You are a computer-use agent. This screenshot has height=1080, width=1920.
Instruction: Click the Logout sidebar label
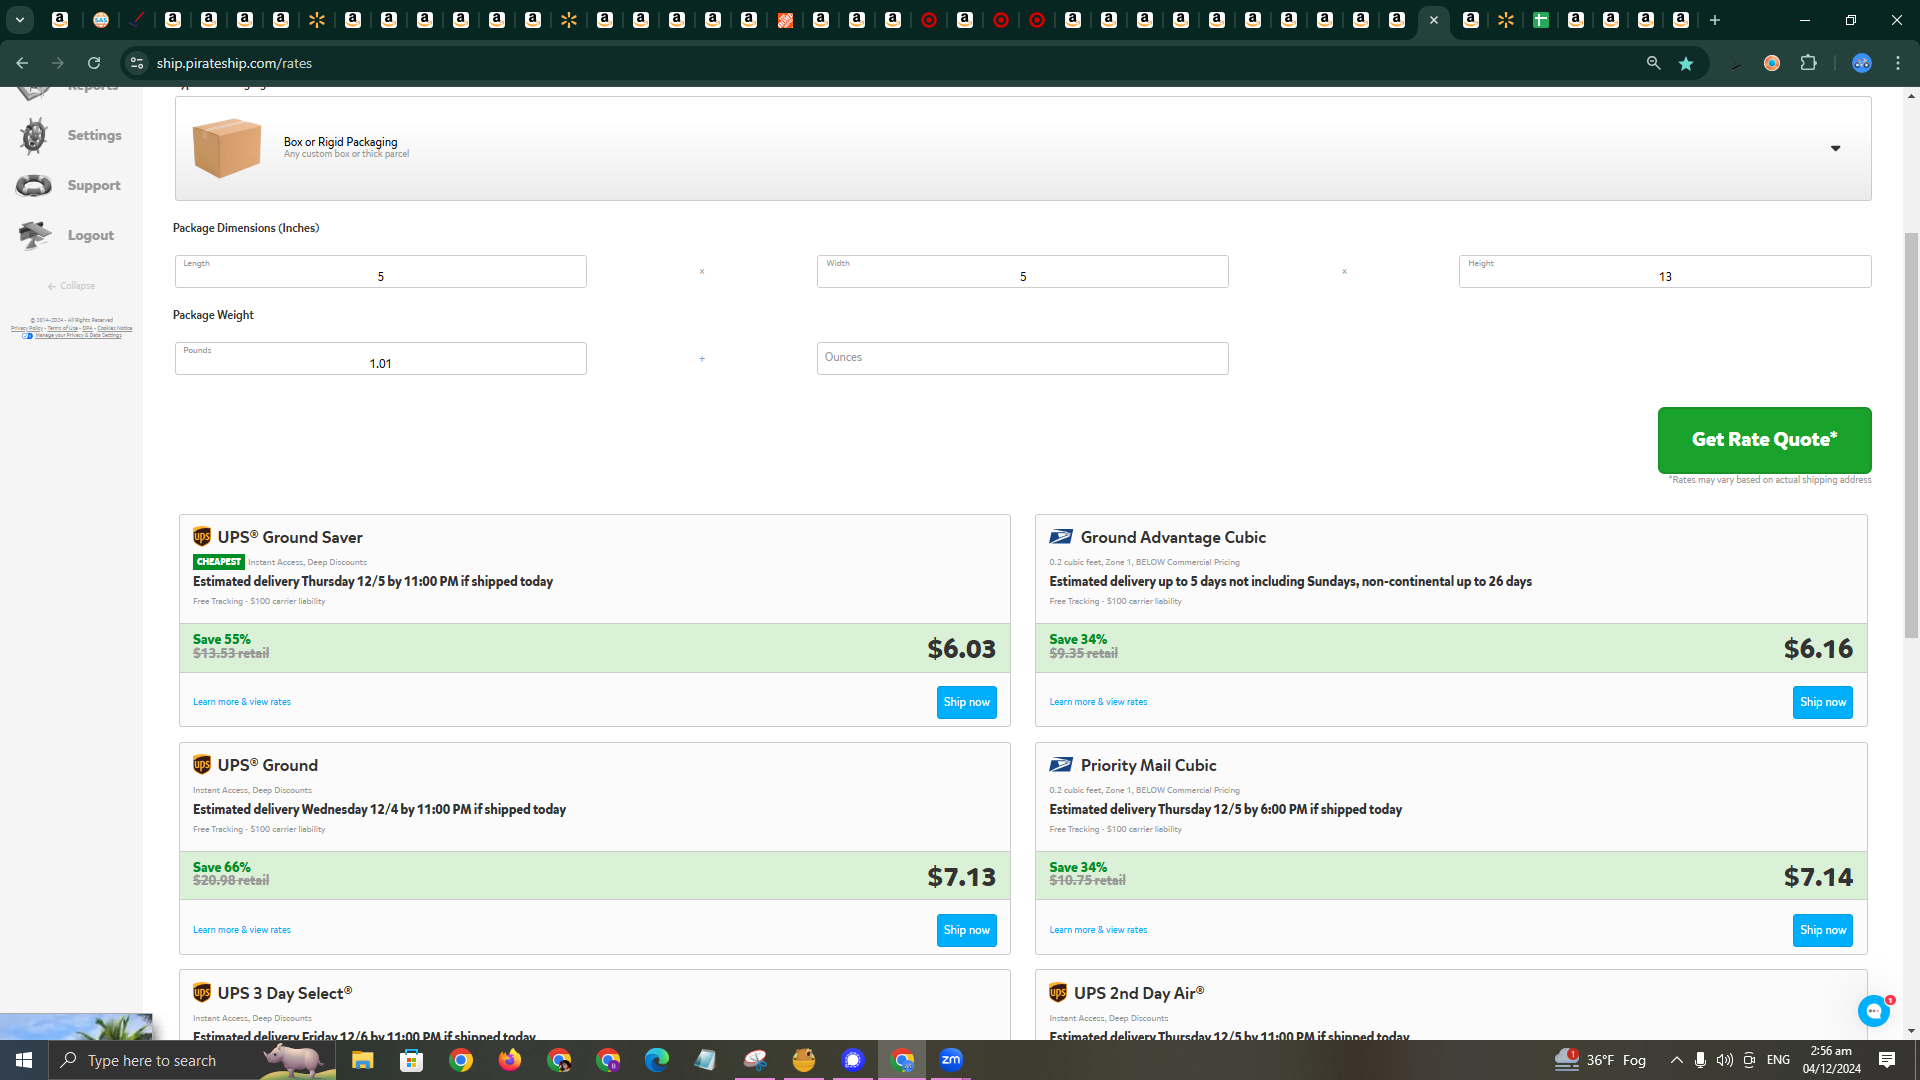pyautogui.click(x=90, y=236)
